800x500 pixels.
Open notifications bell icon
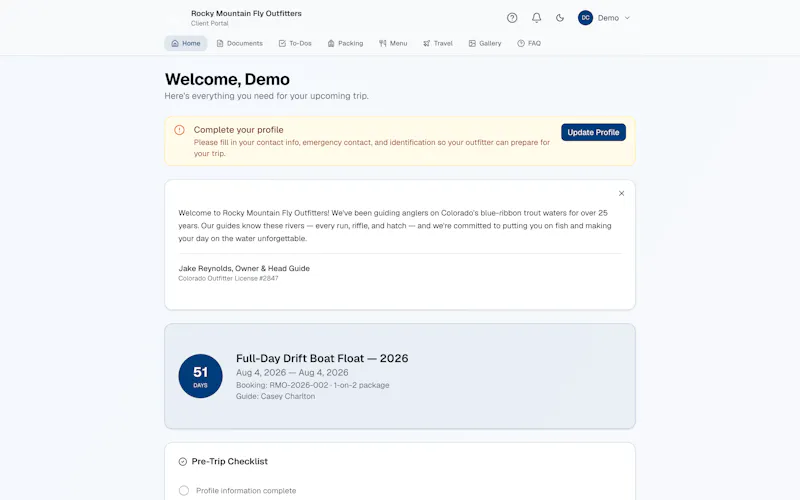click(x=536, y=18)
